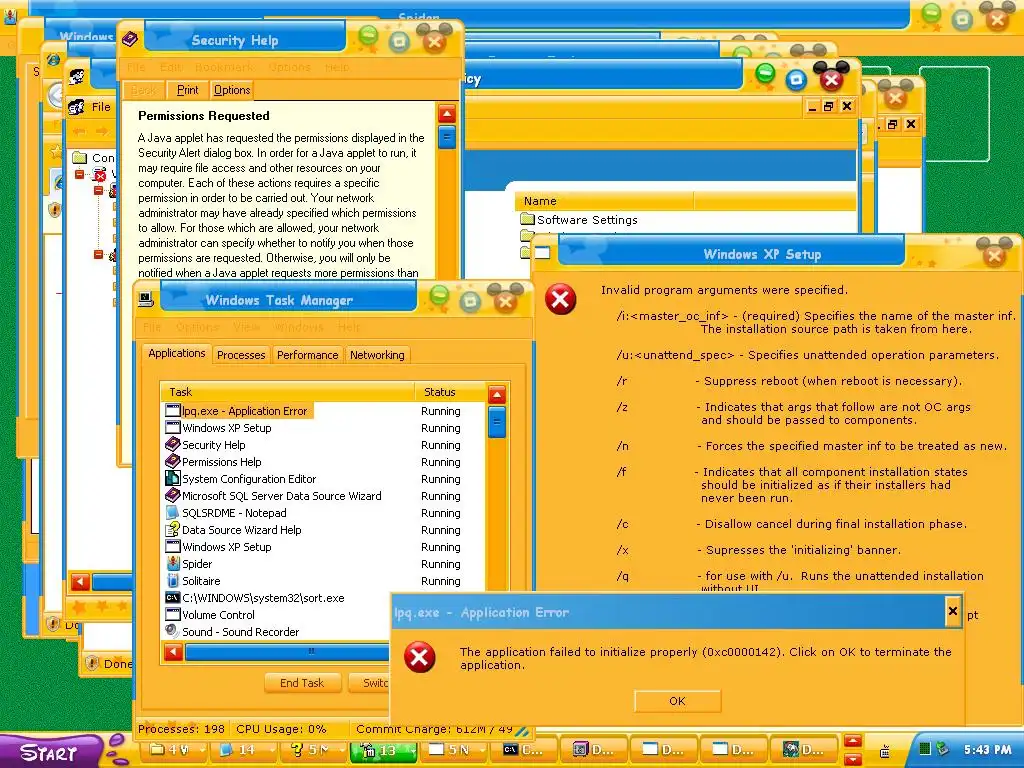The width and height of the screenshot is (1024, 768).
Task: Open the File menu in the window behind Security Help
Action: point(101,106)
